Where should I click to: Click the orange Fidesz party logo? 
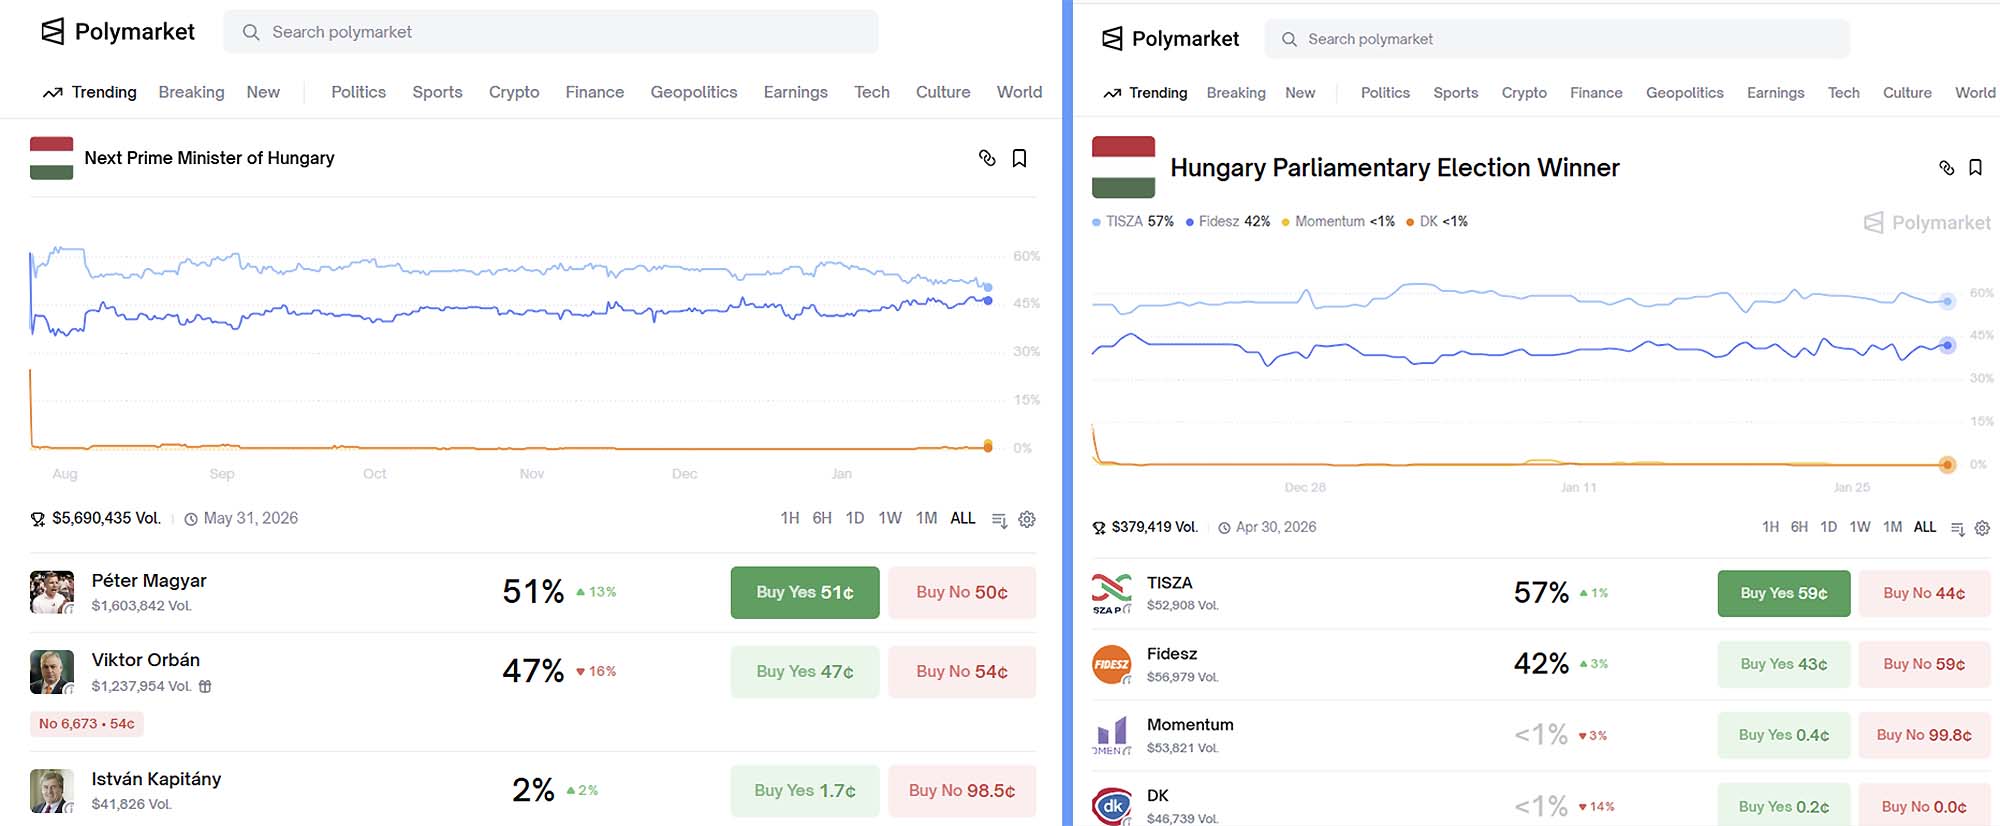click(x=1111, y=664)
